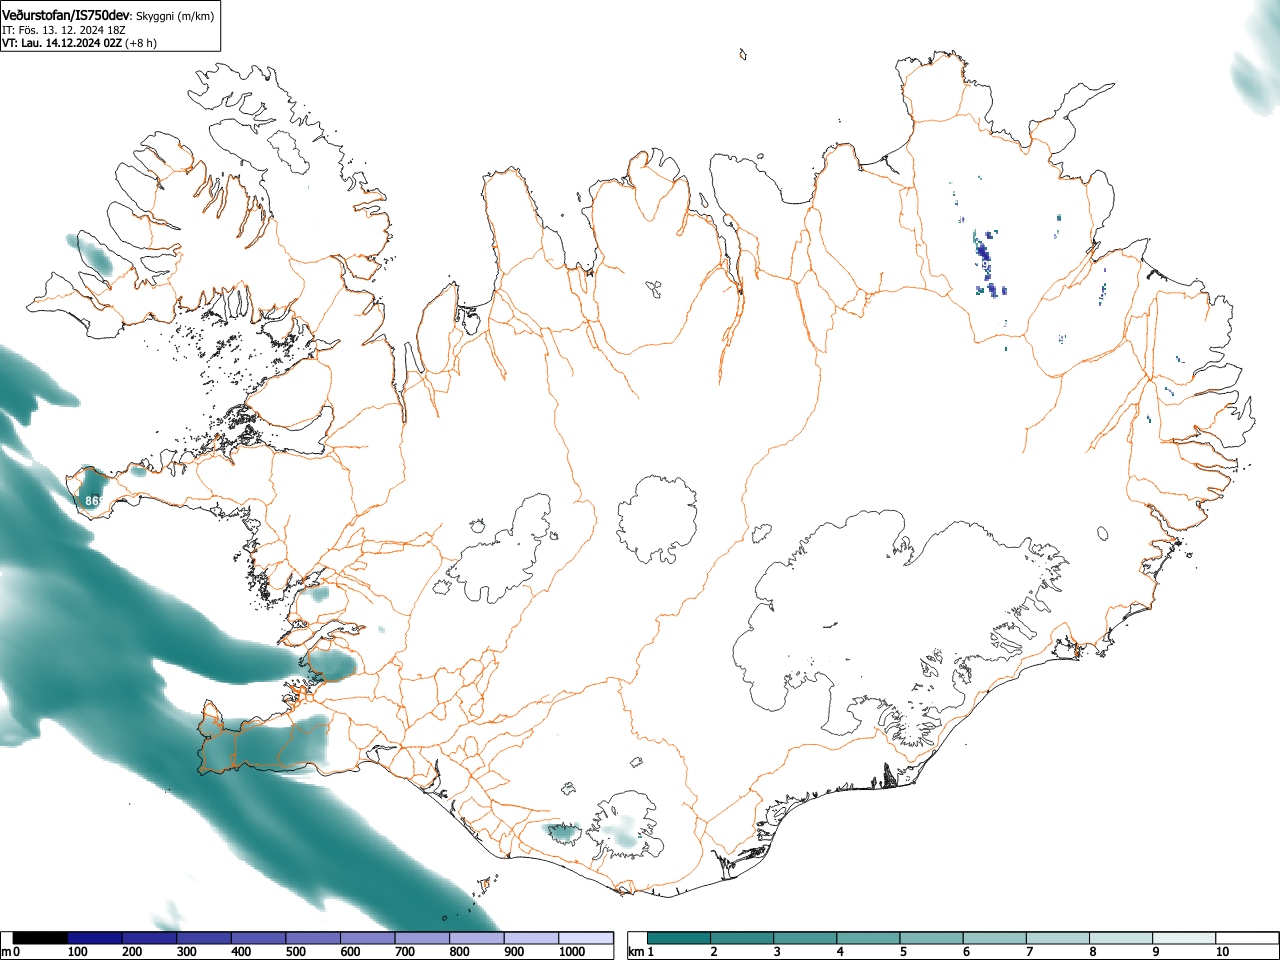Choose the 500–600 m legend swatch
Screen dimensions: 1280x960
[x=313, y=938]
